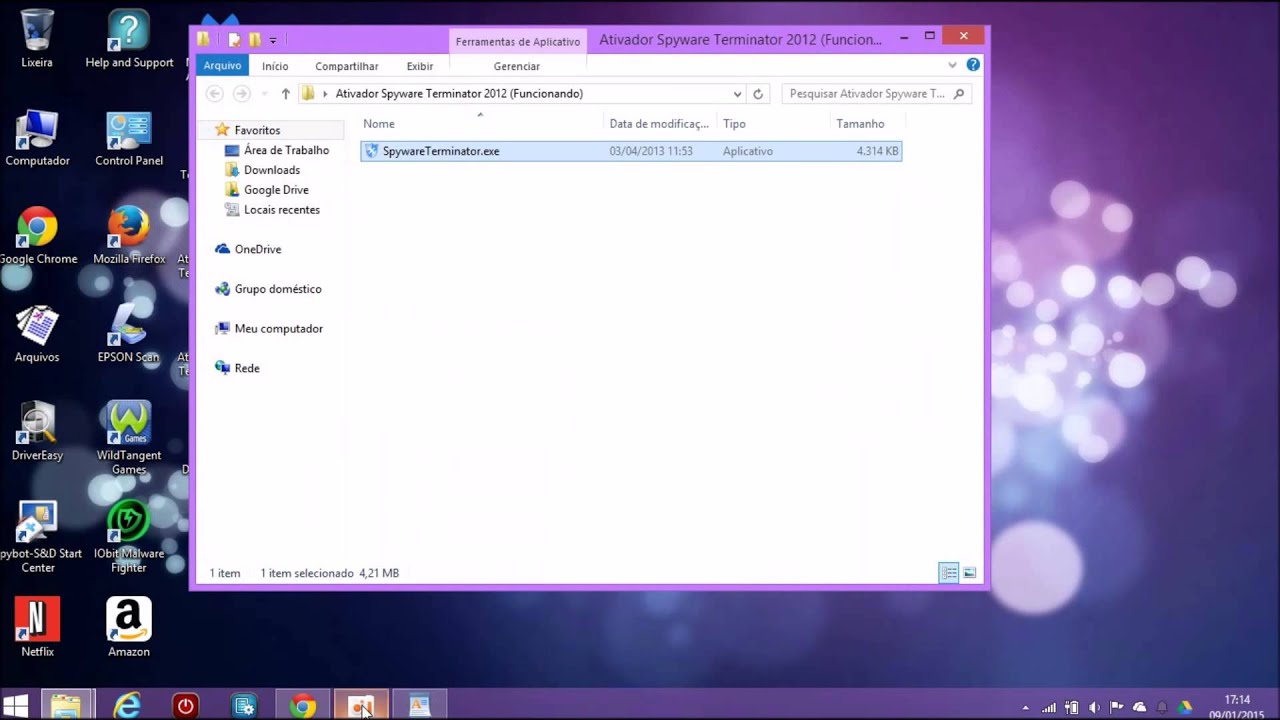Click the Up folder arrow
The image size is (1280, 720).
tap(285, 94)
